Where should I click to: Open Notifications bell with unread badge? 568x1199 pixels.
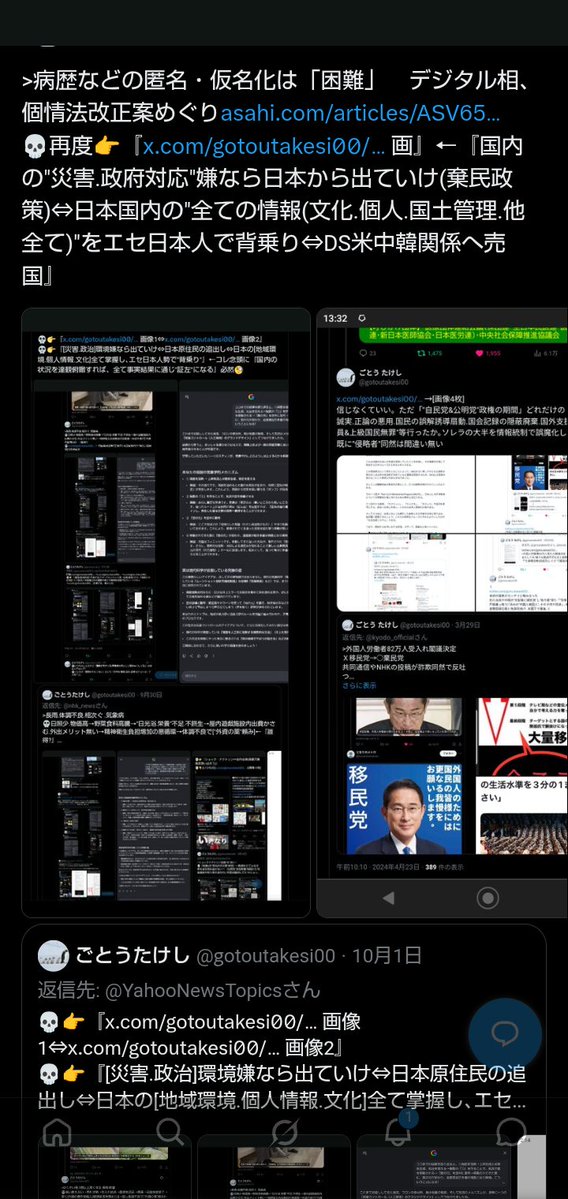point(398,1131)
